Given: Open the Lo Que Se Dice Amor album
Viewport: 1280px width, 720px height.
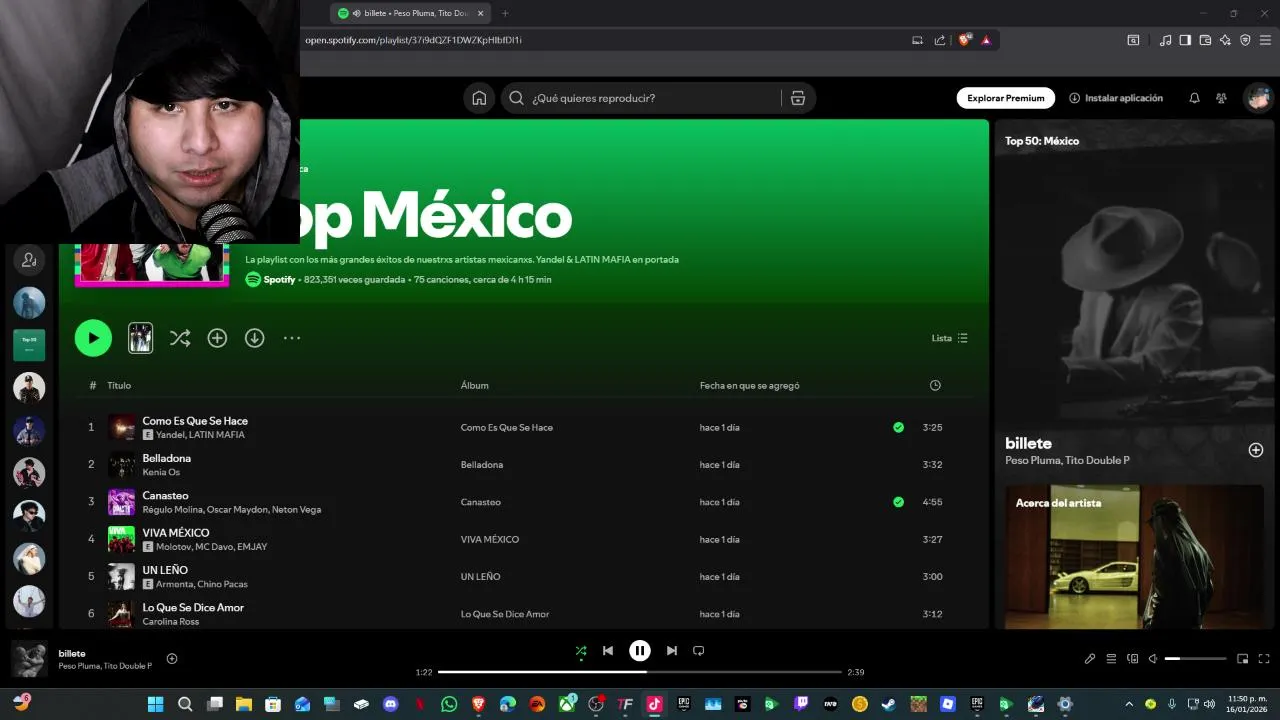Looking at the screenshot, I should coord(505,614).
